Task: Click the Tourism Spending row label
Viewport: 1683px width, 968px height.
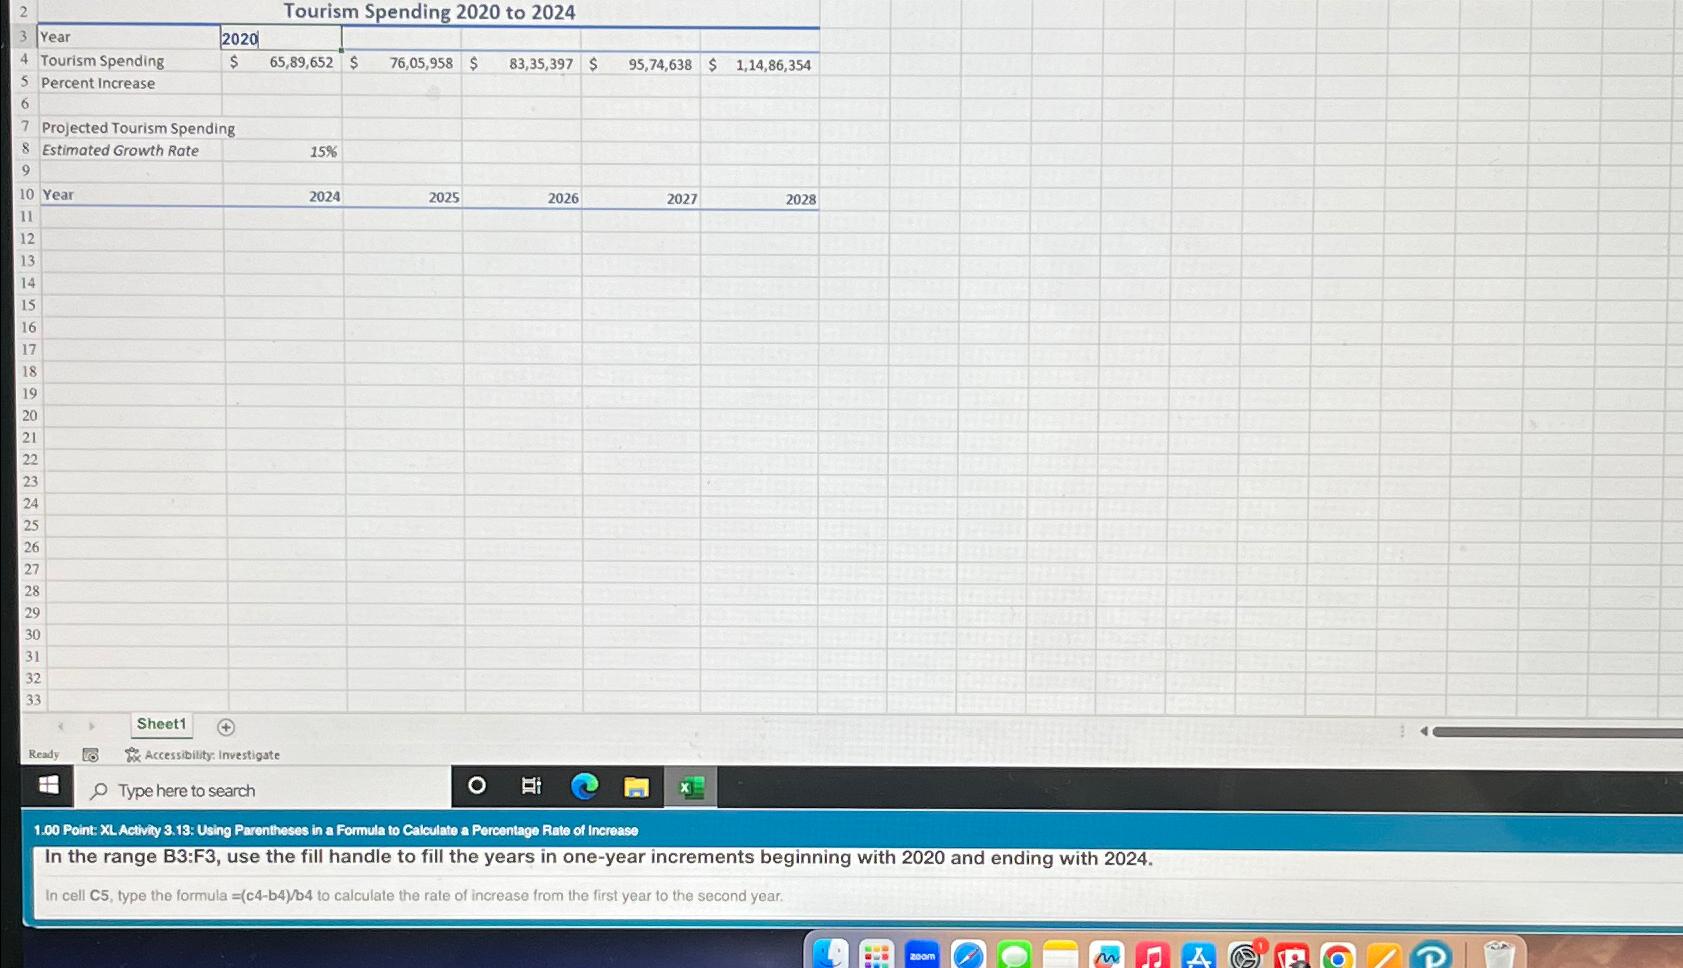Action: point(102,61)
